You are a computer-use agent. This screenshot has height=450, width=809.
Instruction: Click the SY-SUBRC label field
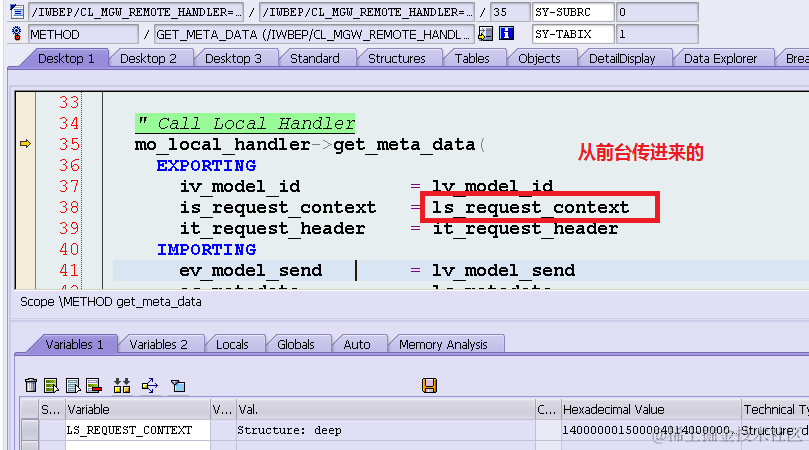[x=573, y=12]
